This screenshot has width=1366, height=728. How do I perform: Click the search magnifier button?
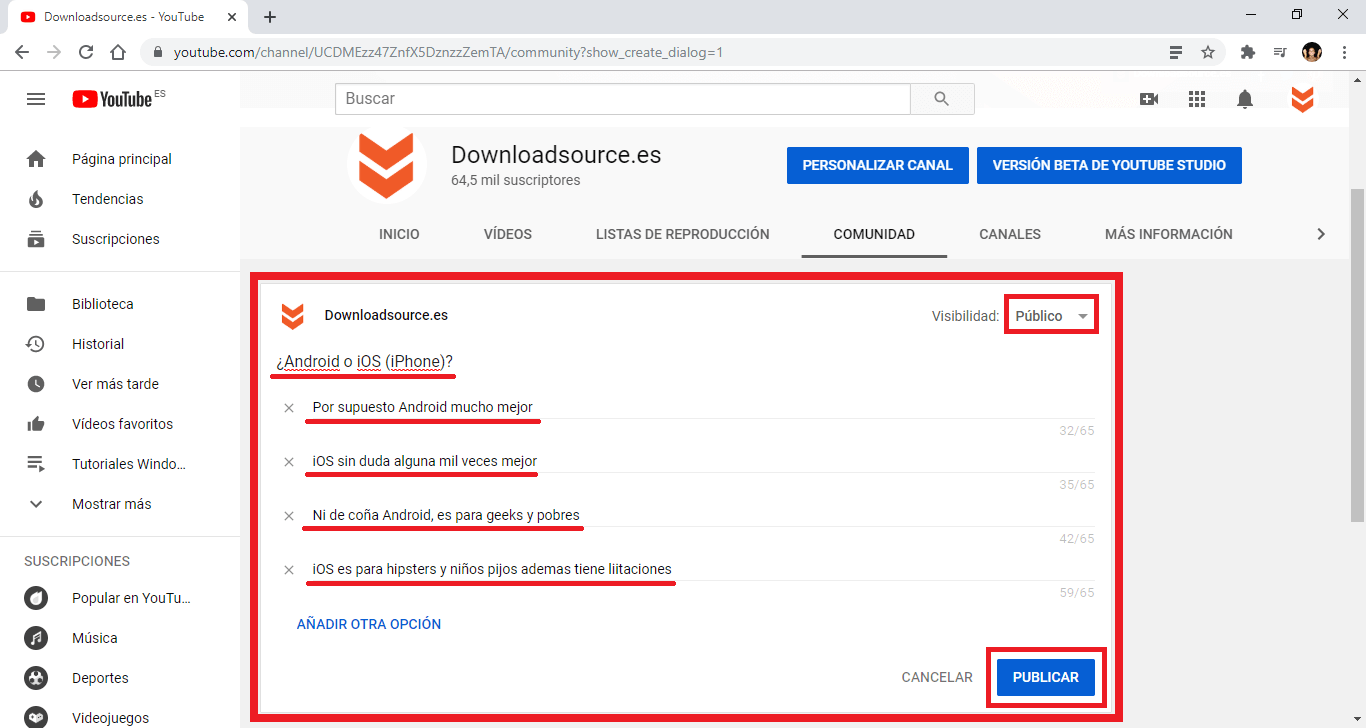(942, 99)
